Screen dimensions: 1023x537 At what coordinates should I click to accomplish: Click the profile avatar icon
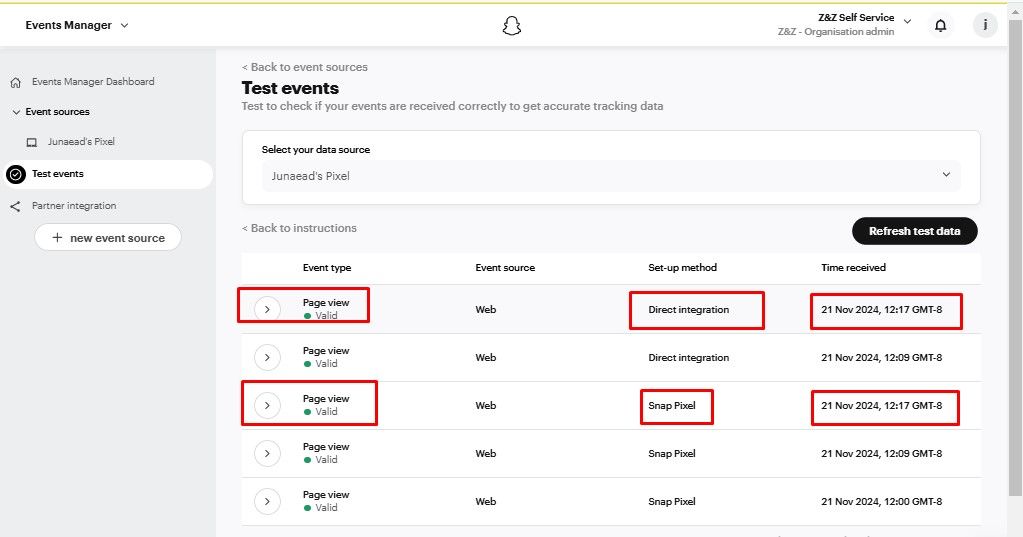coord(985,26)
